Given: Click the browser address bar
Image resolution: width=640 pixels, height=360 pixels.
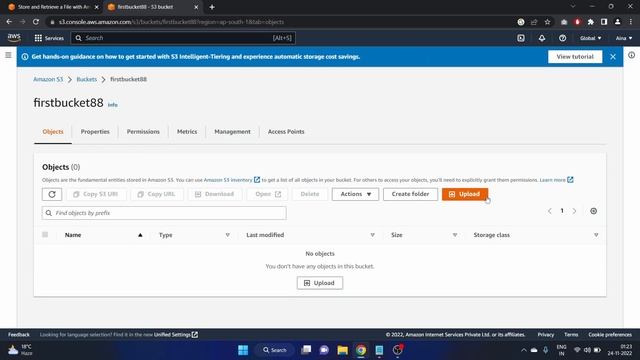Looking at the screenshot, I should [282, 22].
